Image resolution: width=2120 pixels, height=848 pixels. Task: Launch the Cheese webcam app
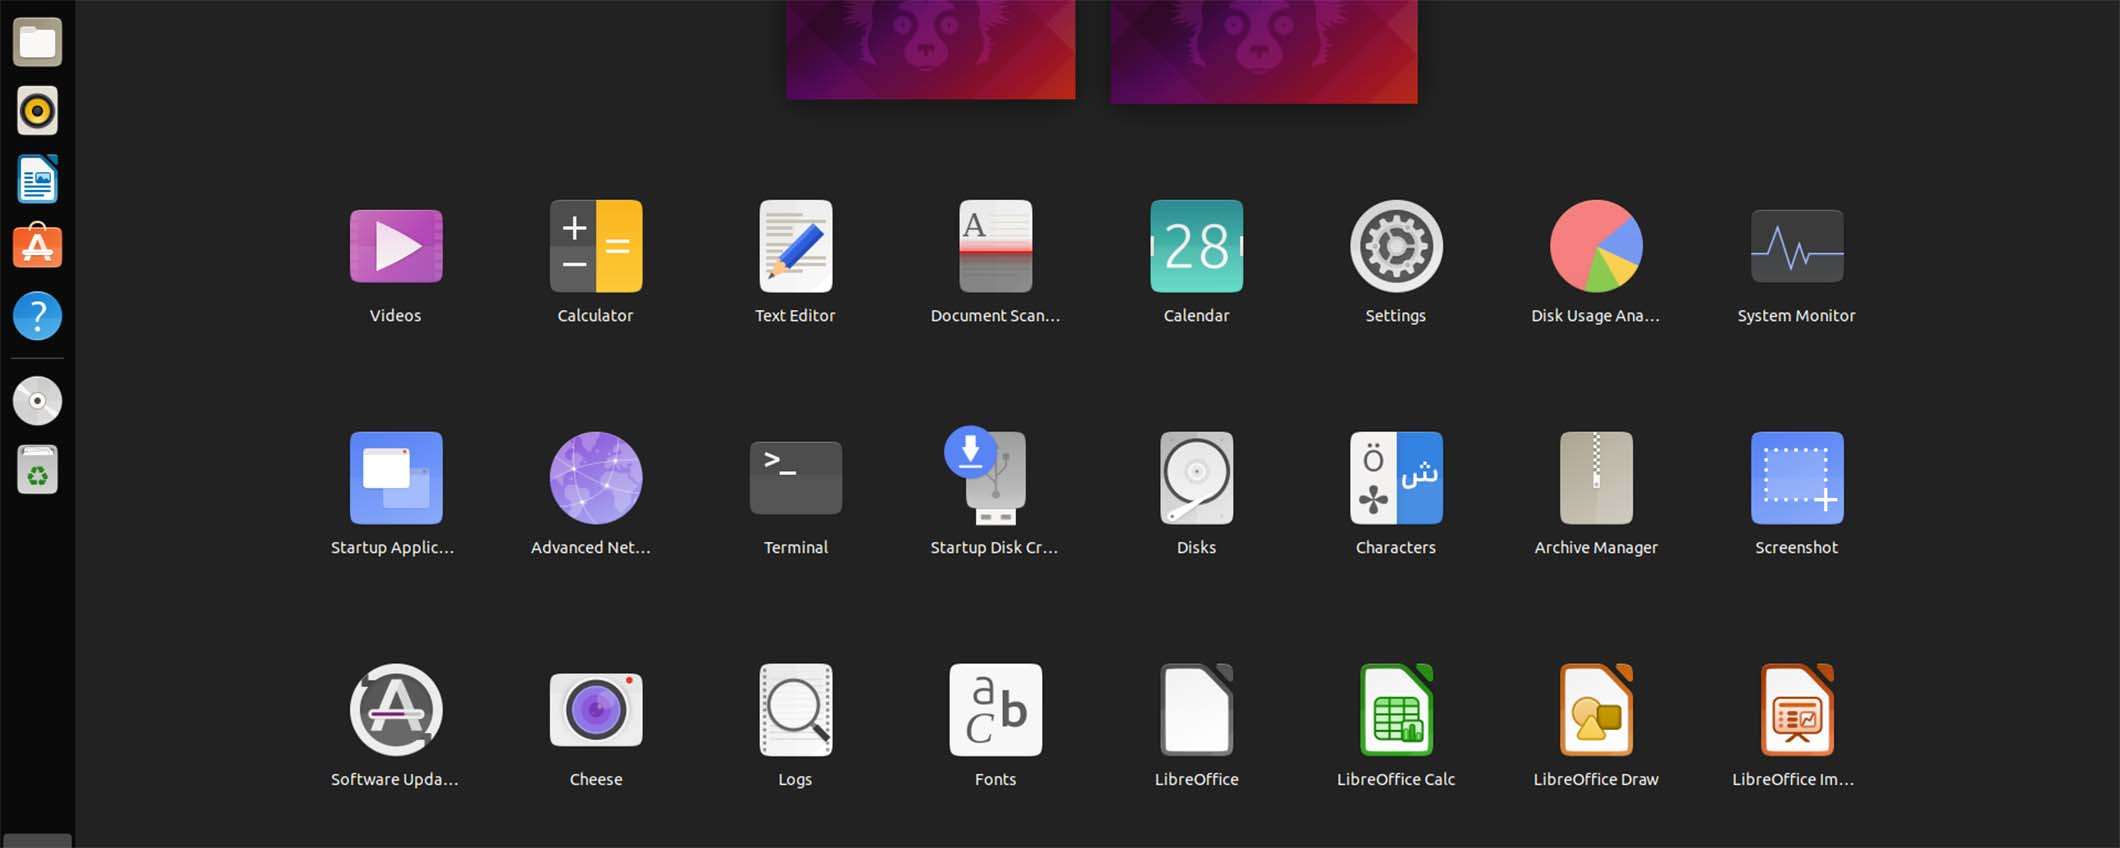tap(596, 711)
